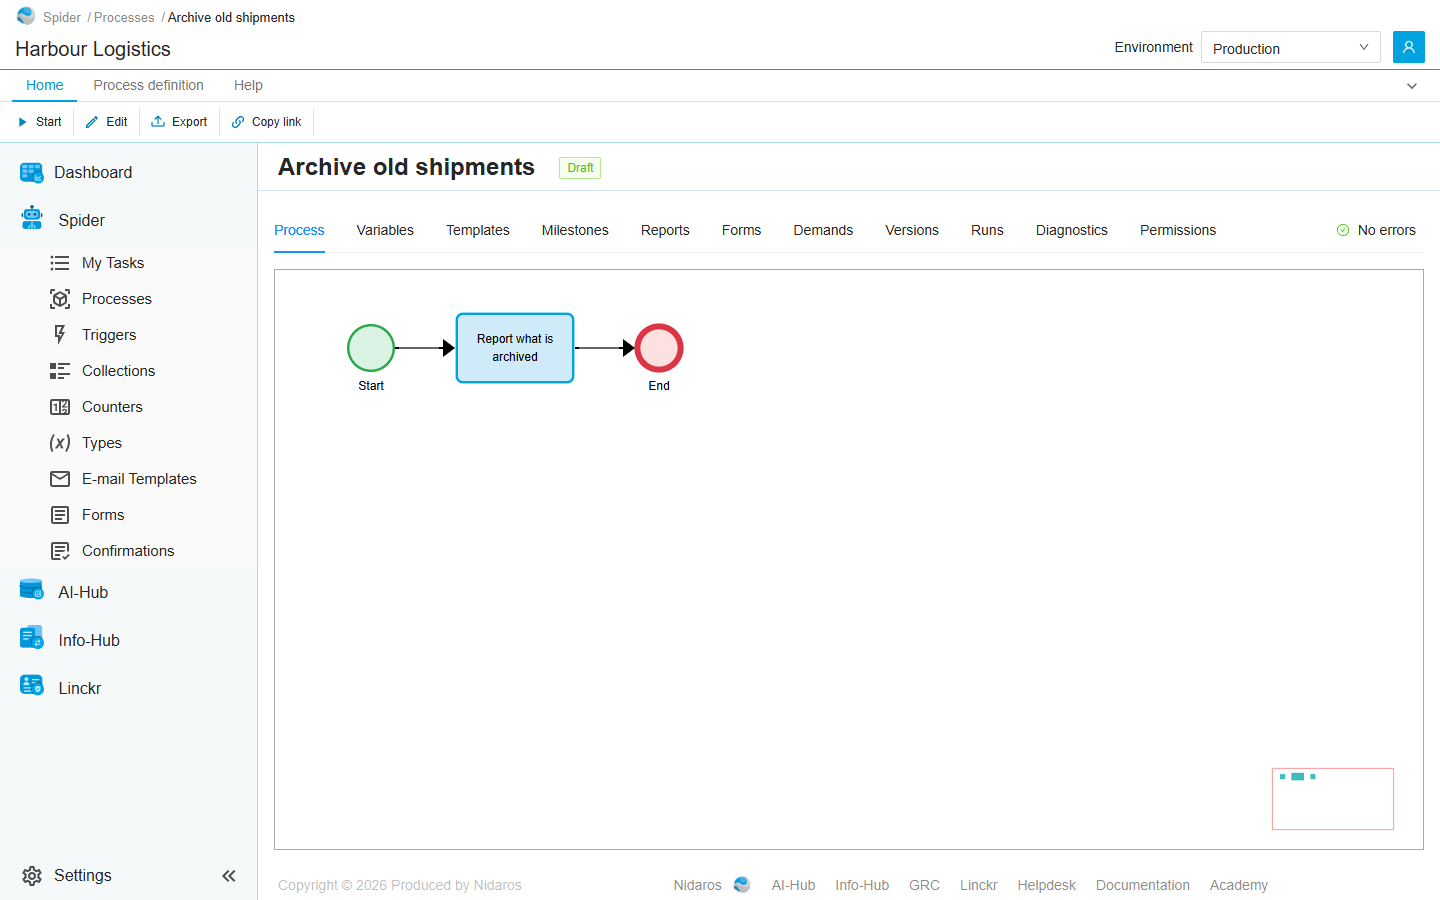Export the process definition
The height and width of the screenshot is (900, 1440).
click(x=179, y=122)
